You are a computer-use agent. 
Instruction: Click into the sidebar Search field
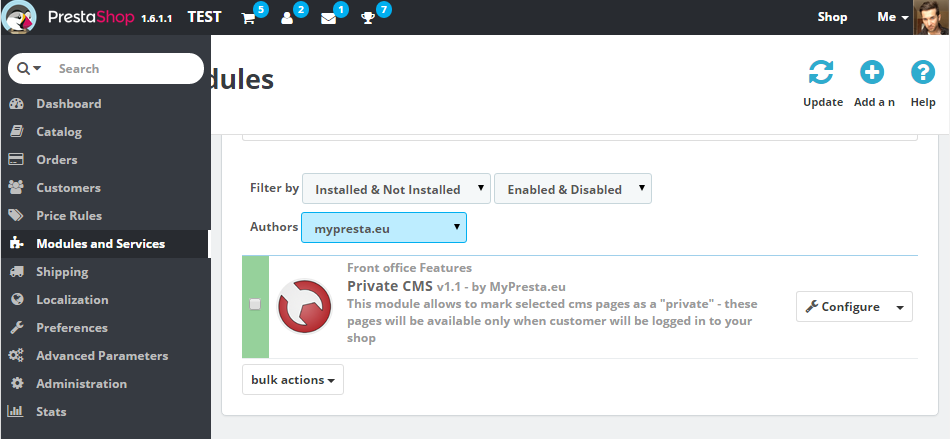coord(127,68)
